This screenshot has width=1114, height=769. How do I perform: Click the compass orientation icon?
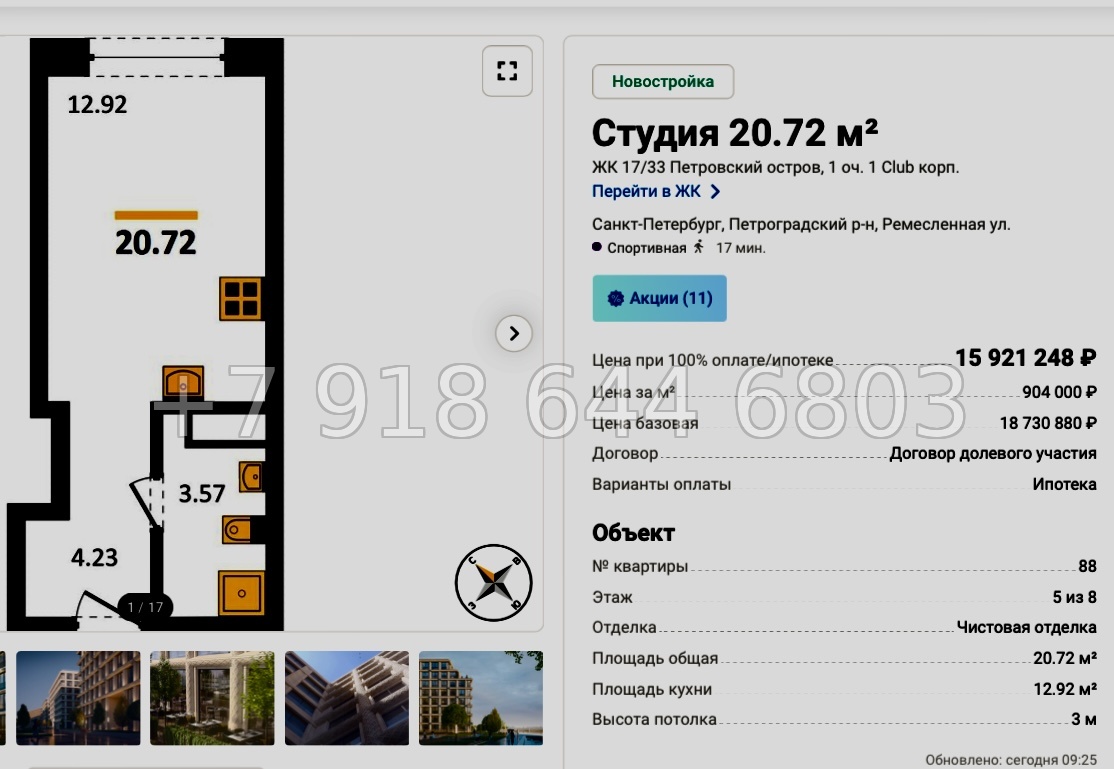493,583
